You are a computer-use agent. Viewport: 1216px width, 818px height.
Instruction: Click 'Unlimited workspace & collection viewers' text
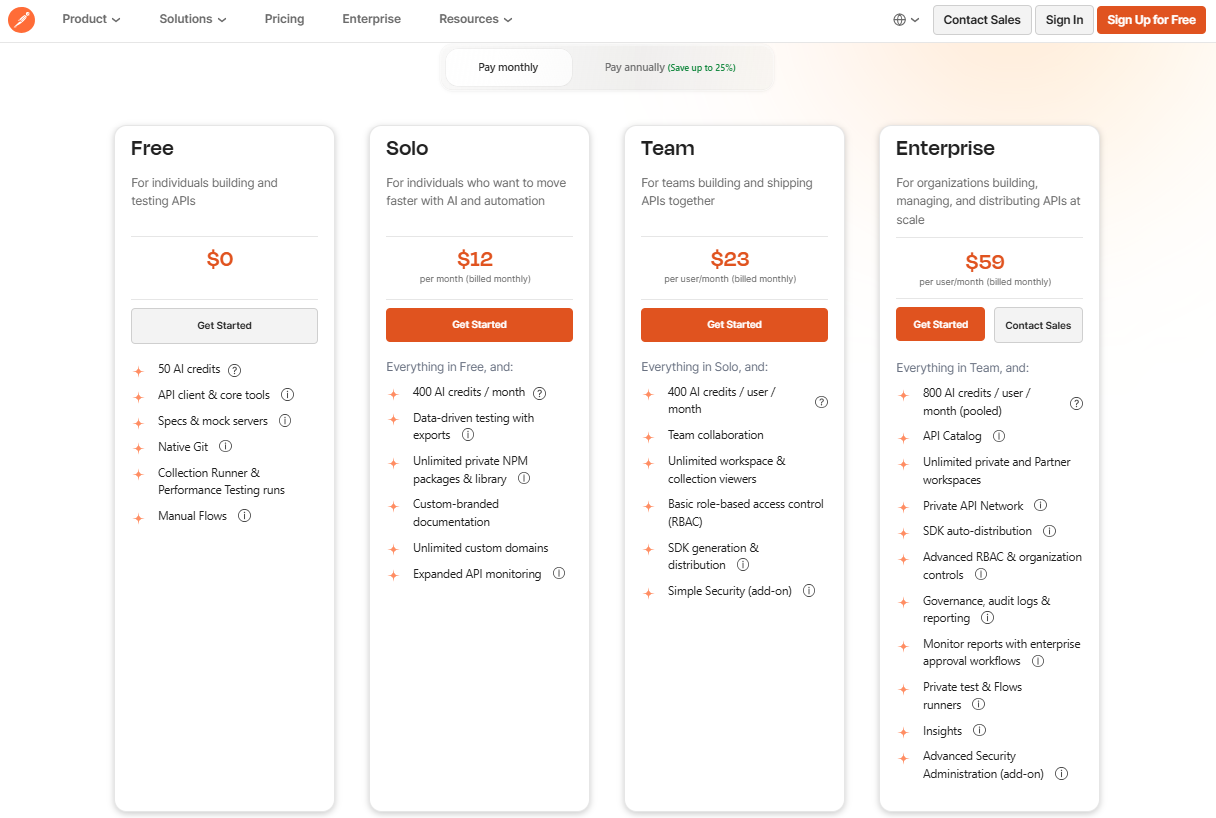727,470
